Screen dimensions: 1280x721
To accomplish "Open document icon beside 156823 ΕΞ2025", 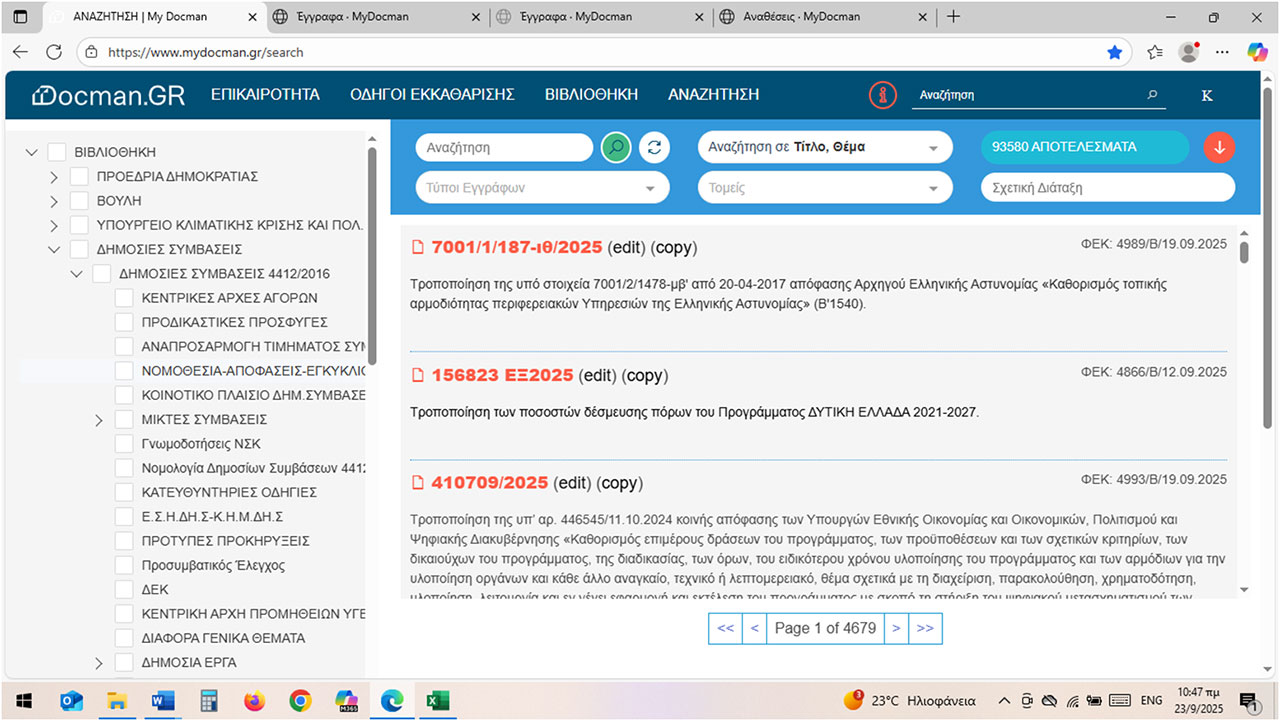I will tap(419, 376).
